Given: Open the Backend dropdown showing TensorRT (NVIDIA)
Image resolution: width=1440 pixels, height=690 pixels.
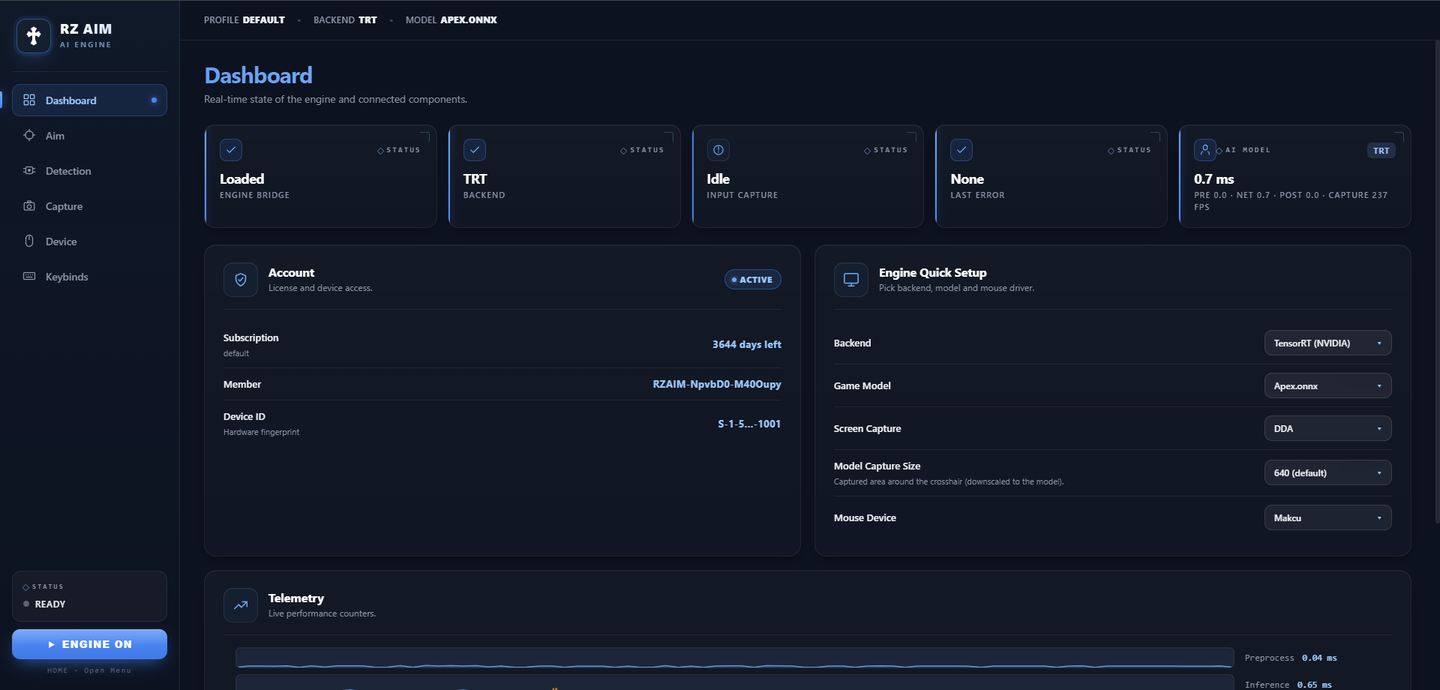Looking at the screenshot, I should [x=1328, y=343].
